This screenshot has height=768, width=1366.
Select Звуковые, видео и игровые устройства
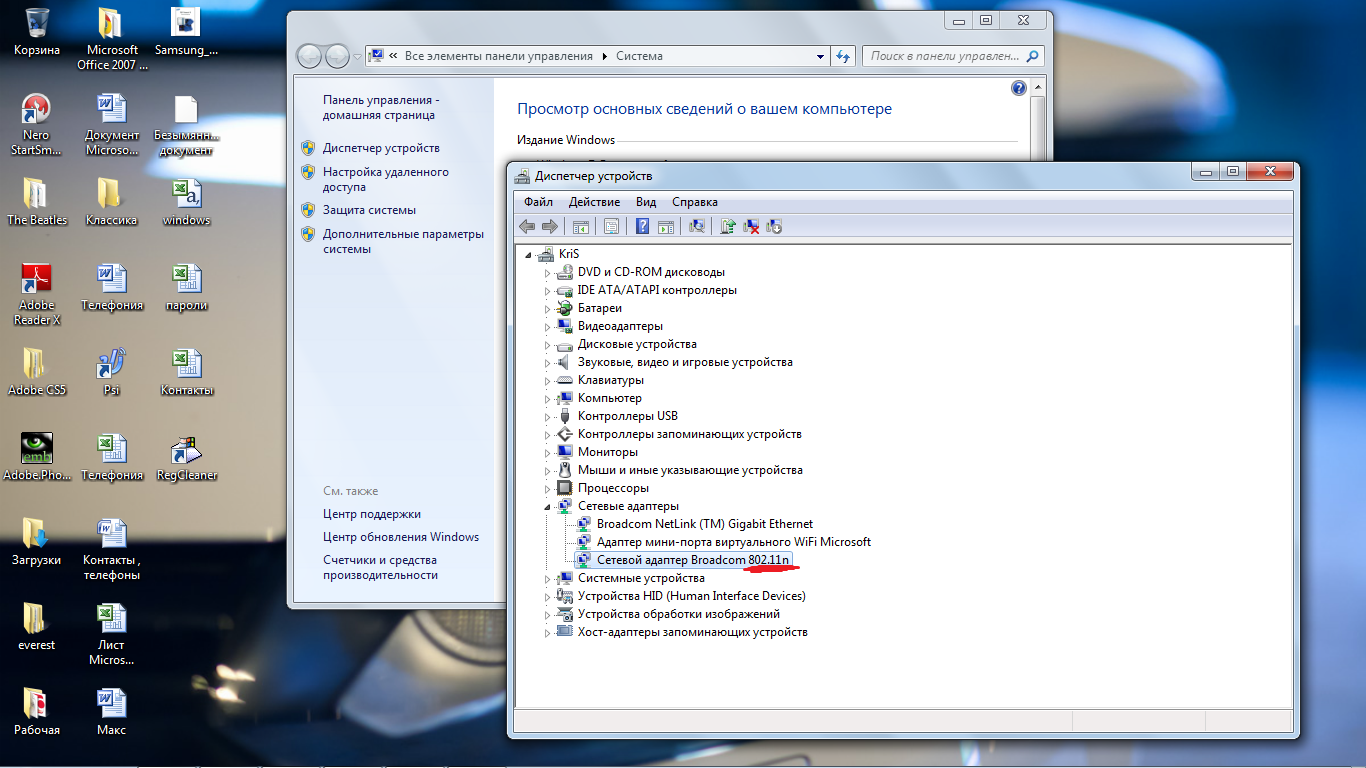point(685,362)
